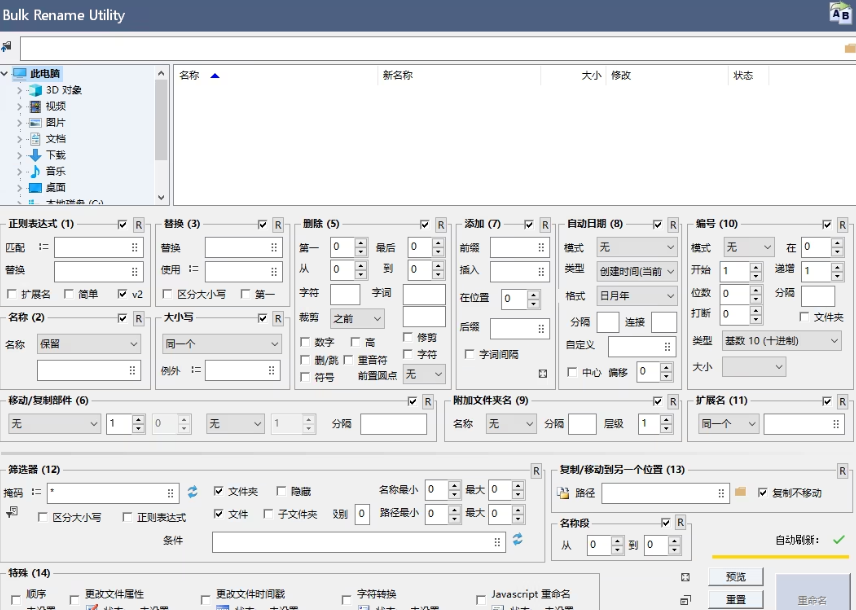Click the 音乐 note icon in tree
This screenshot has height=610, width=856.
click(x=35, y=171)
